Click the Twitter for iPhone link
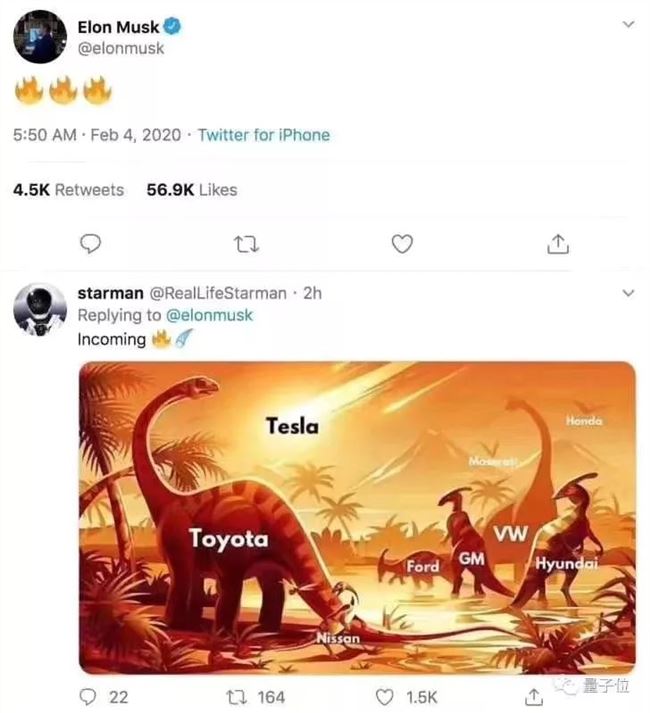The width and height of the screenshot is (650, 713). coord(263,135)
